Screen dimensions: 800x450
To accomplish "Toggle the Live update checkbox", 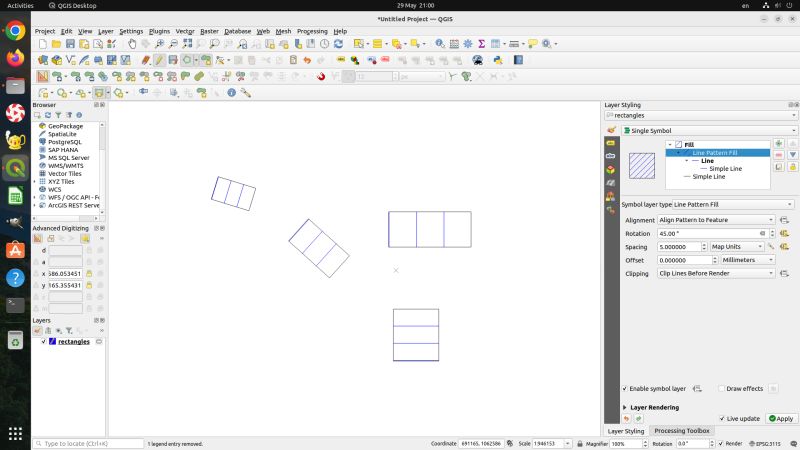I will pos(721,418).
